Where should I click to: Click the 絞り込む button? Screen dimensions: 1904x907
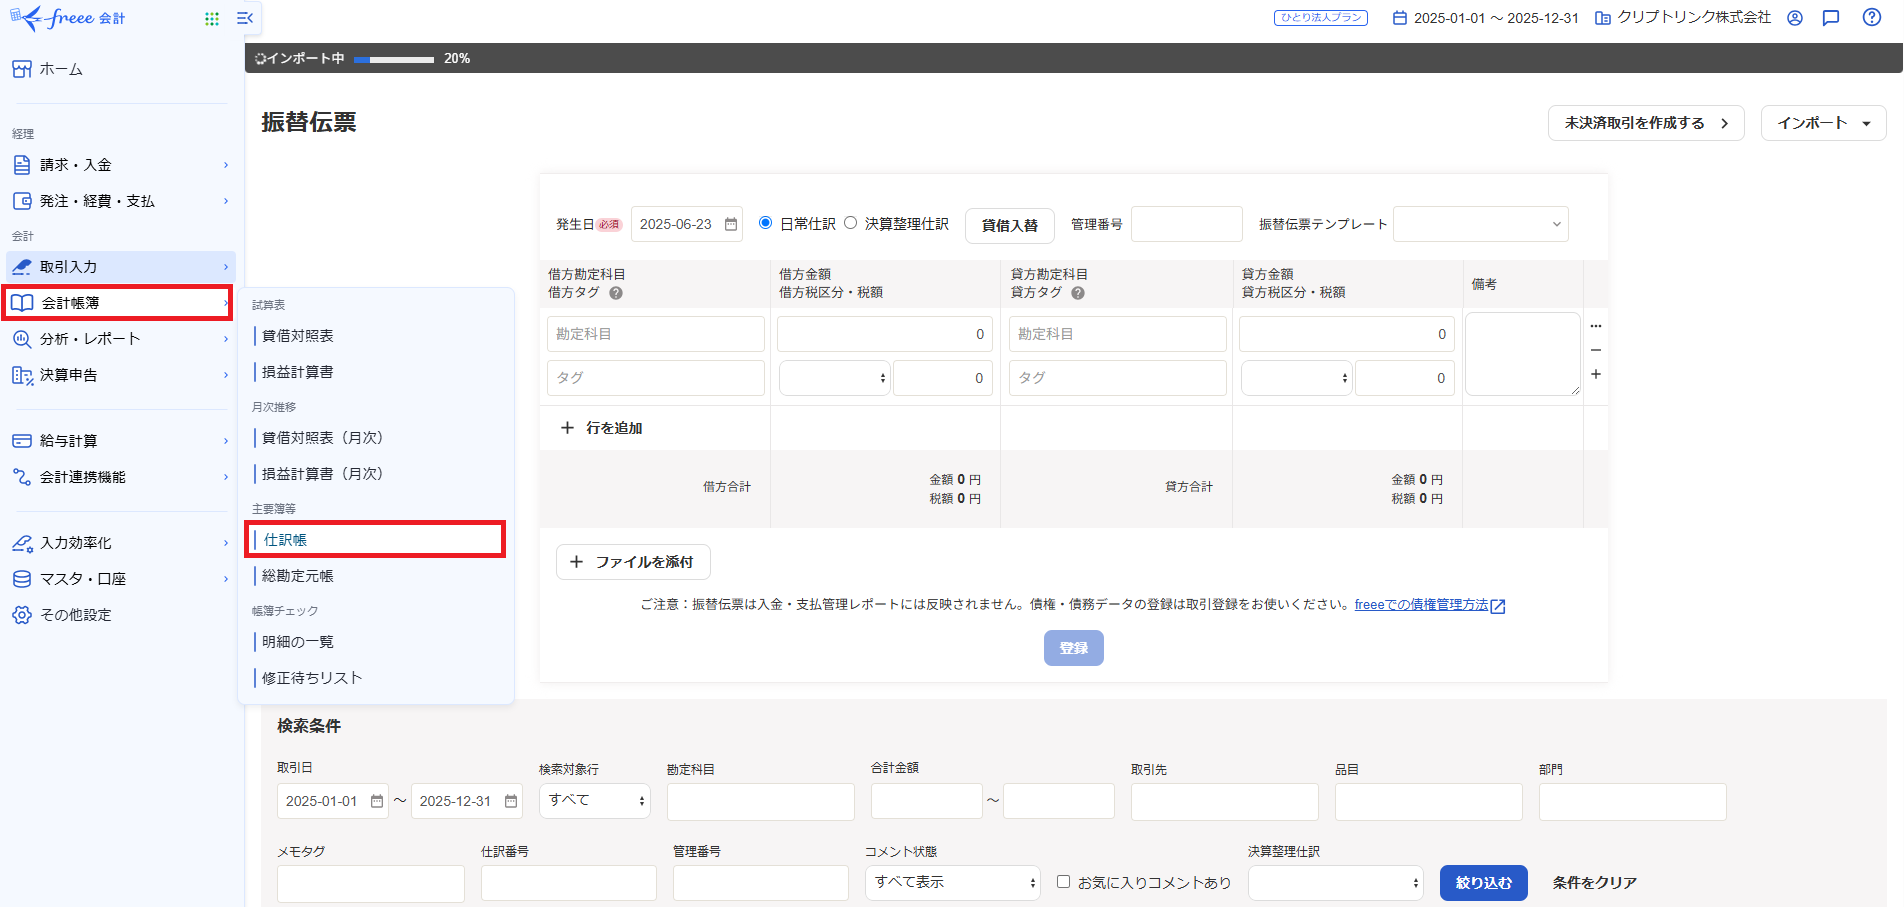pos(1484,883)
